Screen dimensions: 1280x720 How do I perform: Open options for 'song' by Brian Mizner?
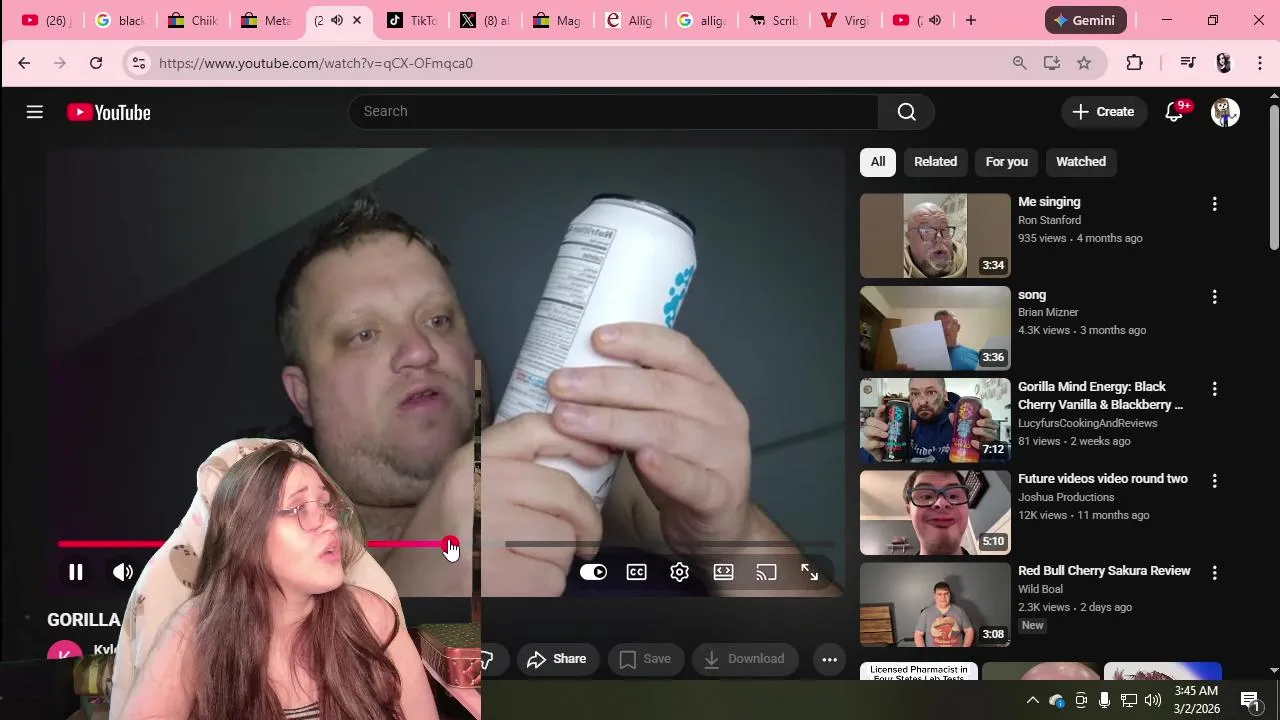(1214, 297)
